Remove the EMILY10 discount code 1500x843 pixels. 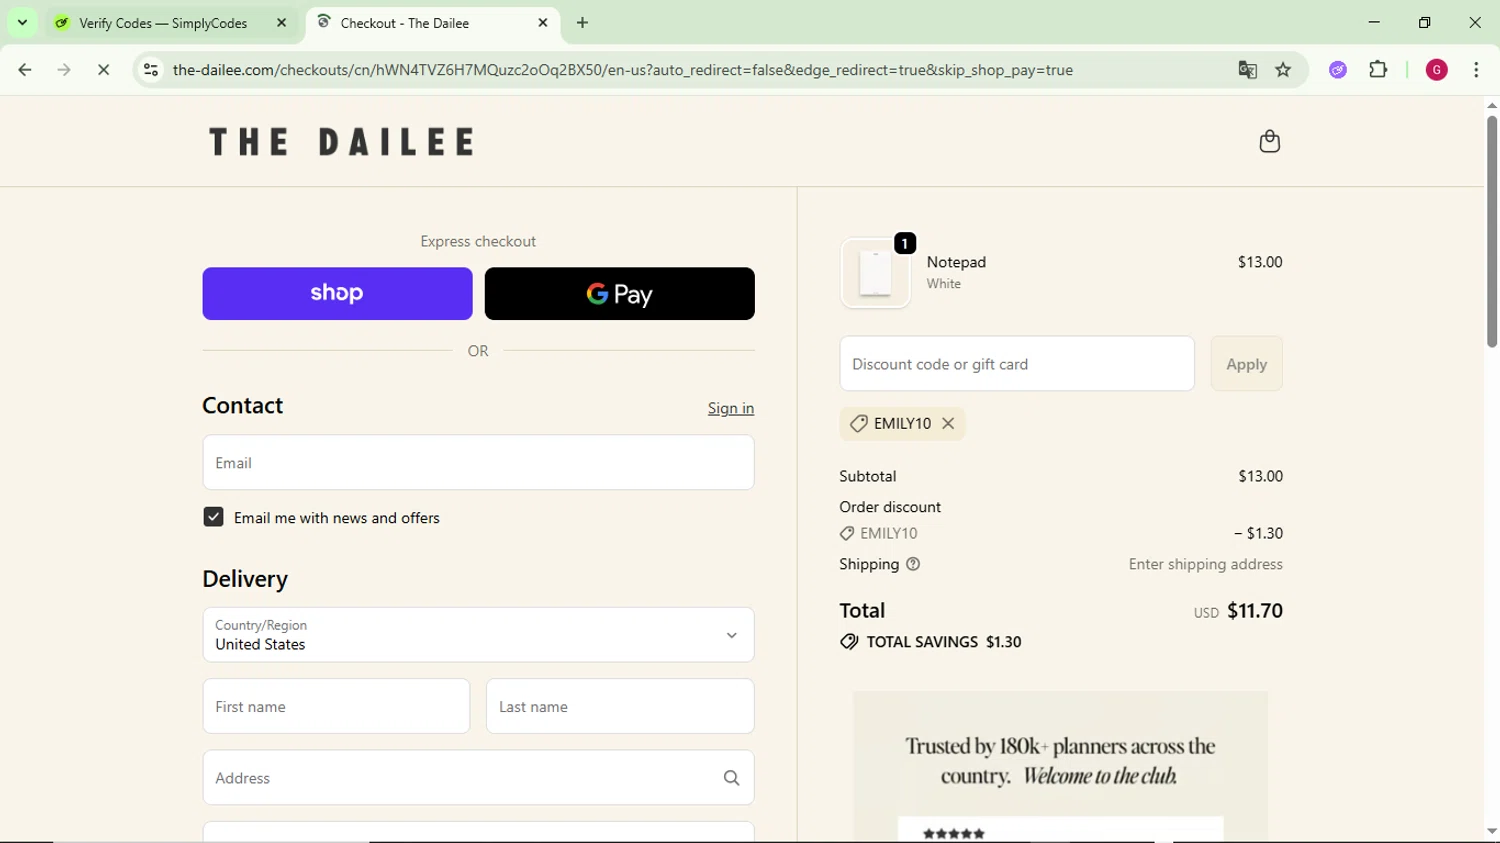948,424
